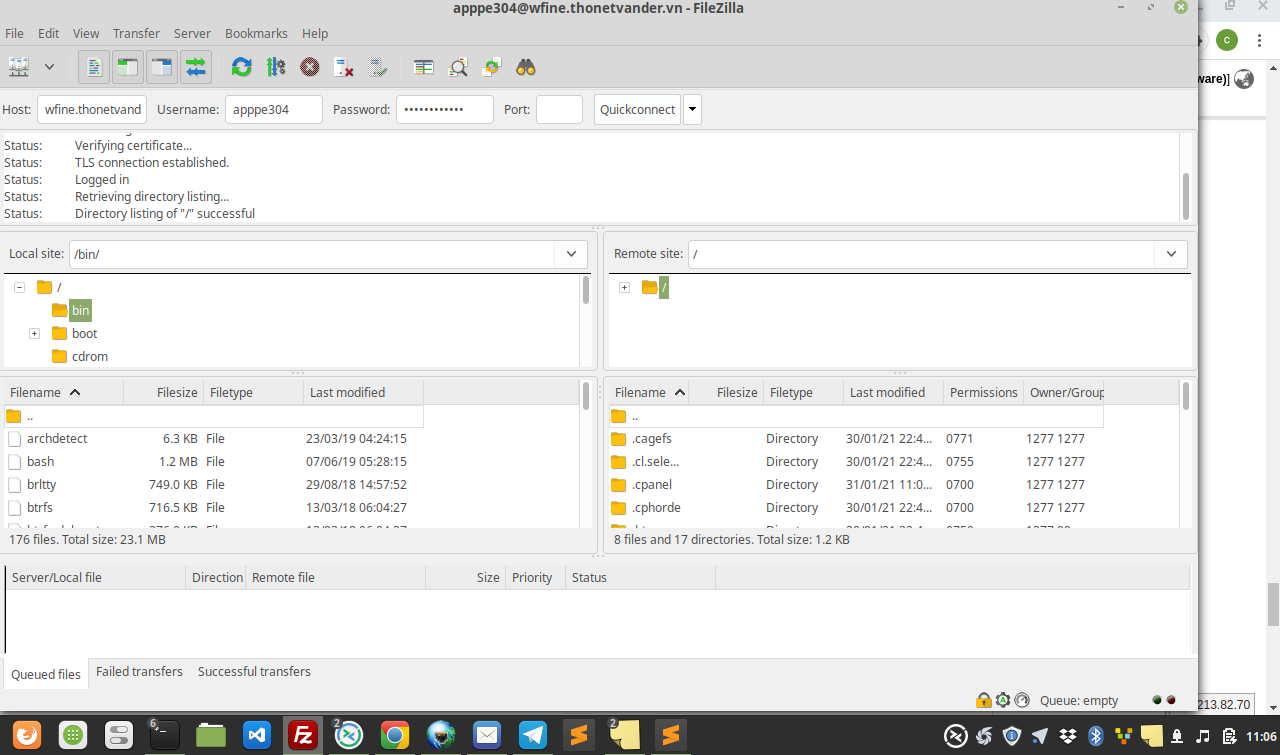Click the Username input field

coord(274,109)
